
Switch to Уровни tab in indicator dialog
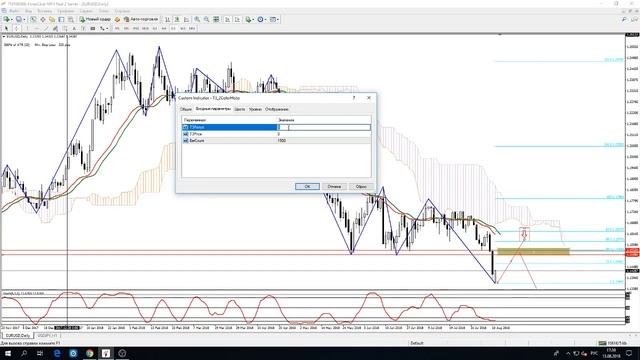[255, 109]
